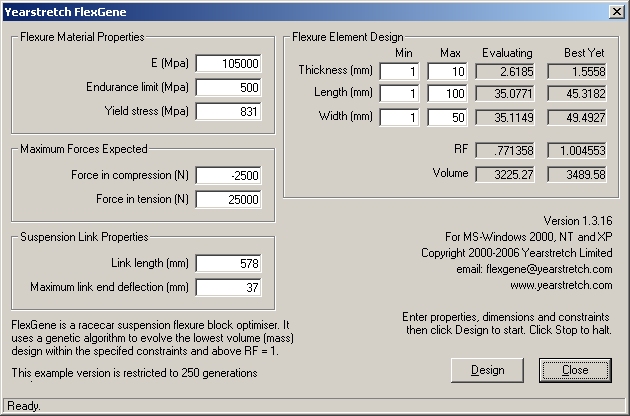Close the window with the title bar X
Image resolution: width=630 pixels, height=416 pixels.
click(616, 12)
